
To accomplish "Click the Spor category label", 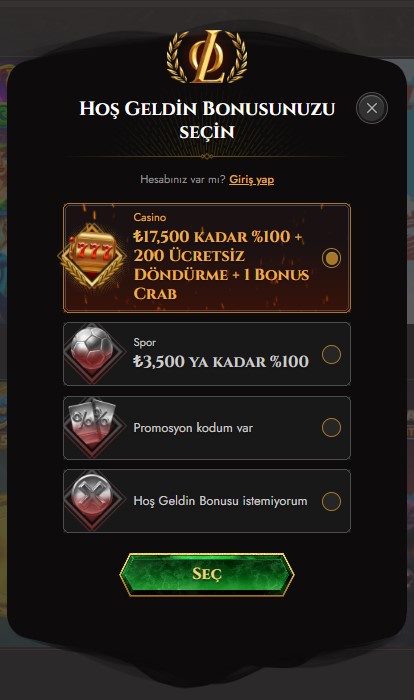I will (144, 342).
